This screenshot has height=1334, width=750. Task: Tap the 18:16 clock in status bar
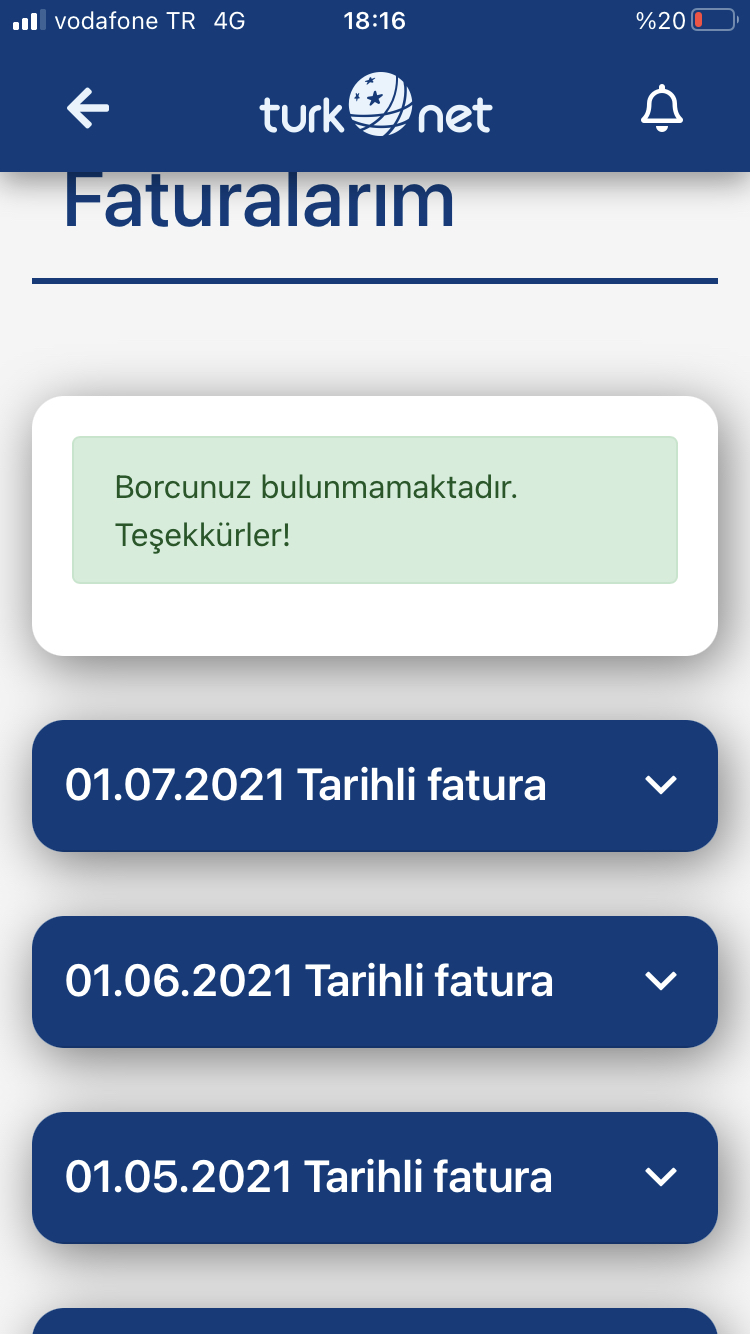pos(374,20)
